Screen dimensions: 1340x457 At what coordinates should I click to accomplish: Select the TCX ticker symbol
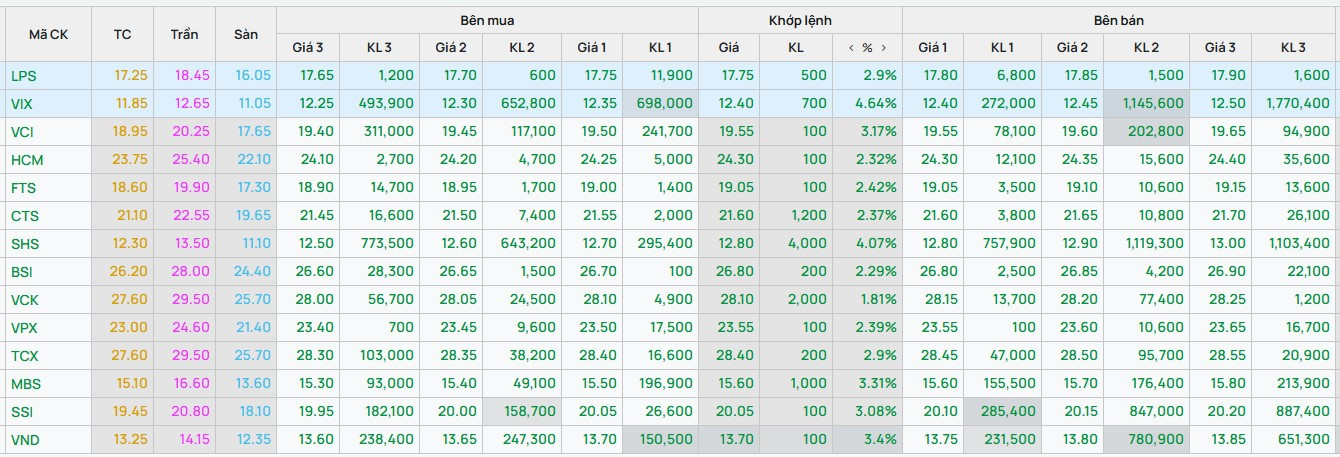click(24, 356)
